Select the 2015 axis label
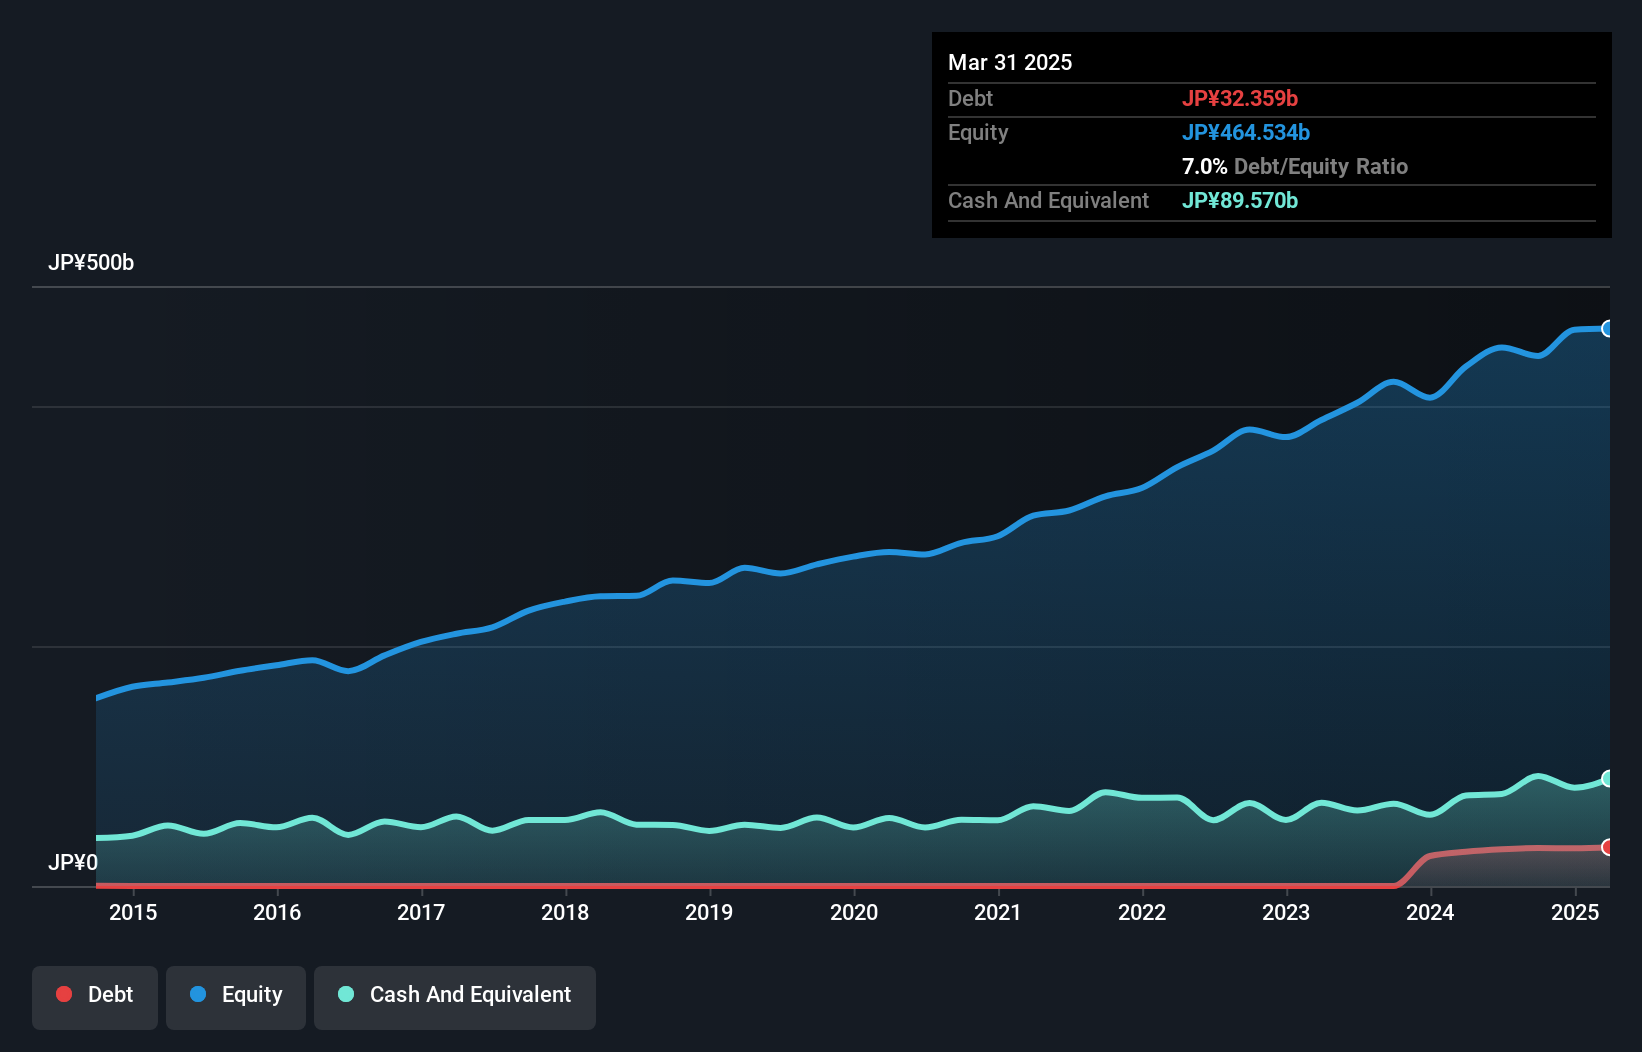Viewport: 1642px width, 1052px height. click(x=133, y=912)
